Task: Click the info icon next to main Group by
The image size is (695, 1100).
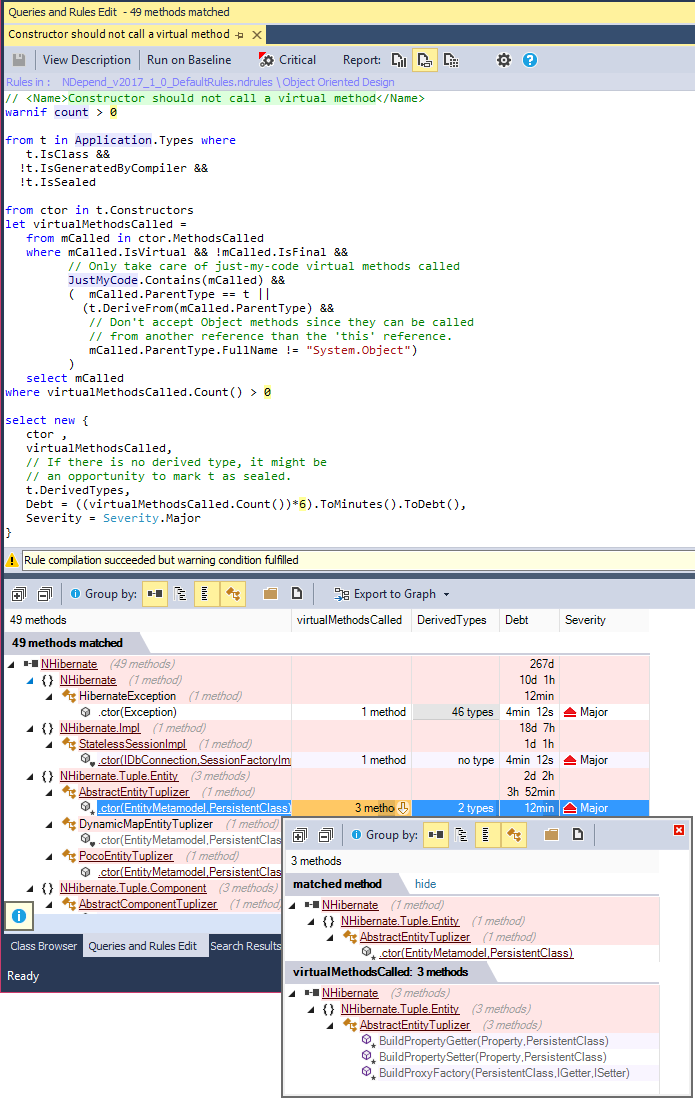Action: (x=76, y=594)
